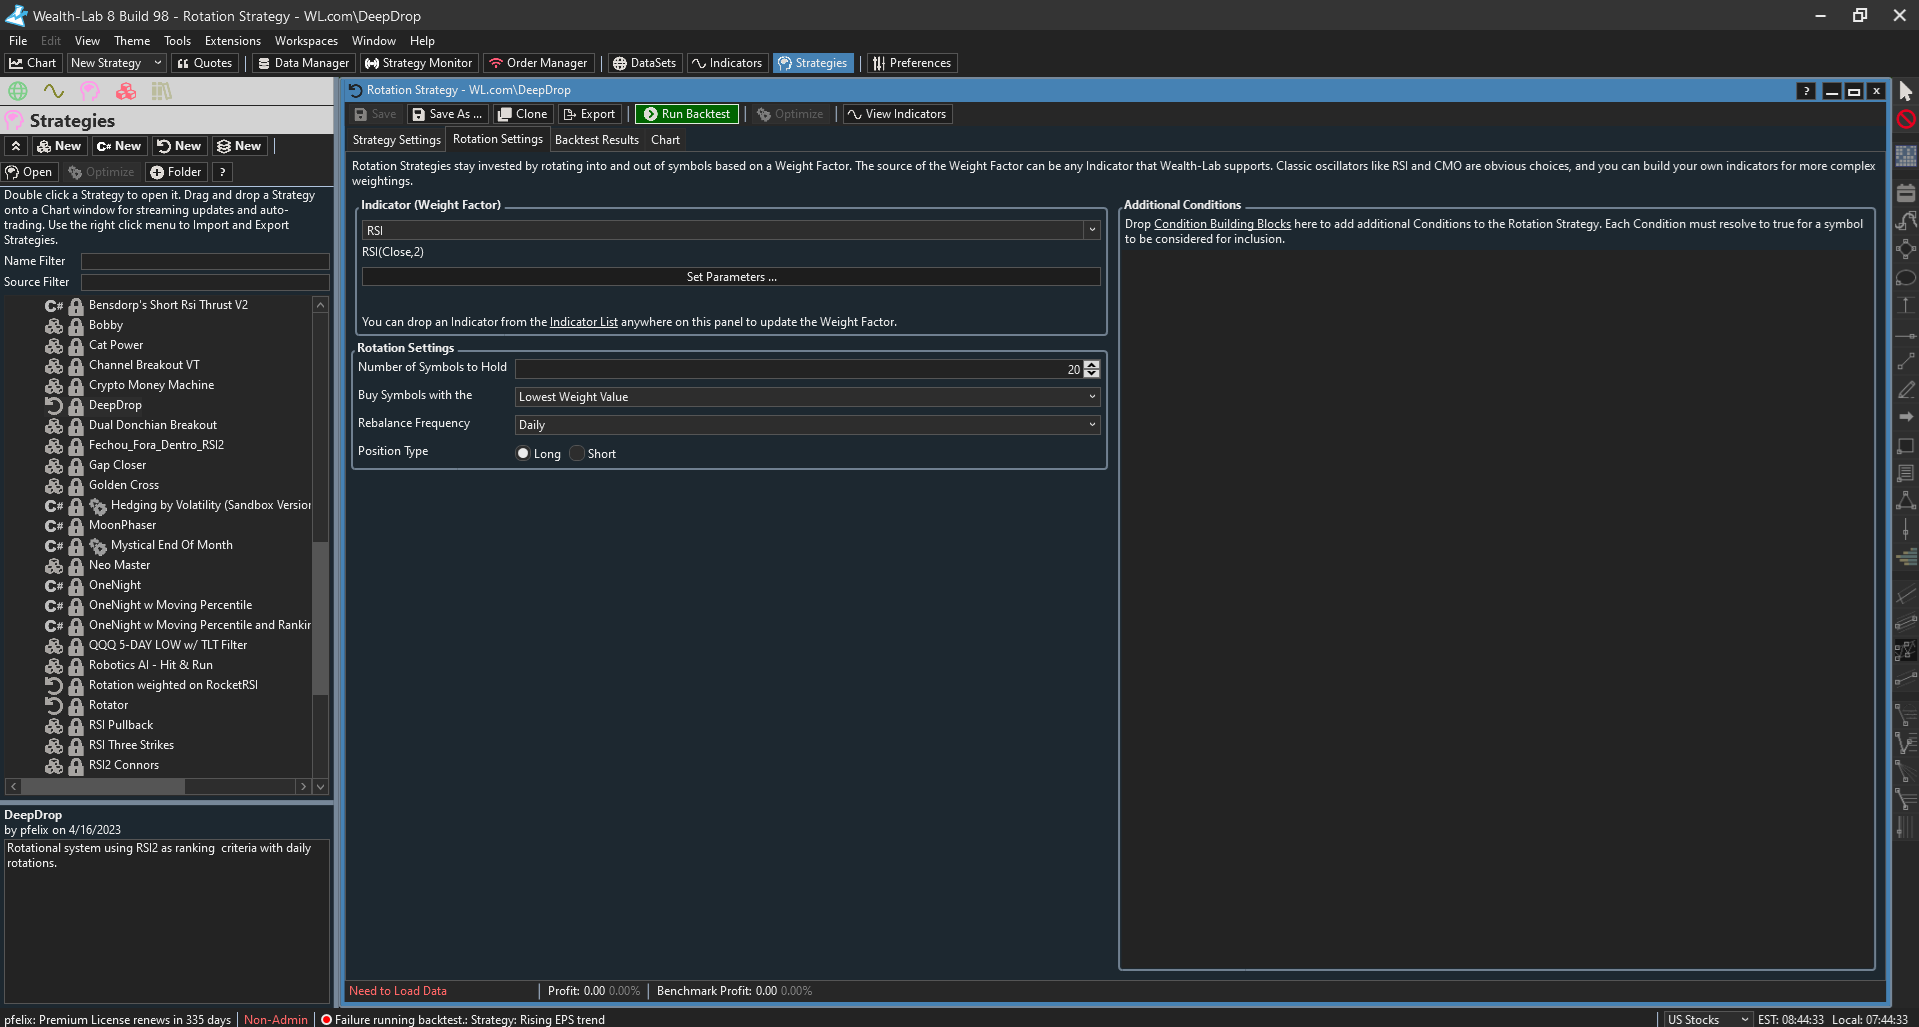Switch to the Backtest Results tab
1919x1027 pixels.
coord(596,140)
